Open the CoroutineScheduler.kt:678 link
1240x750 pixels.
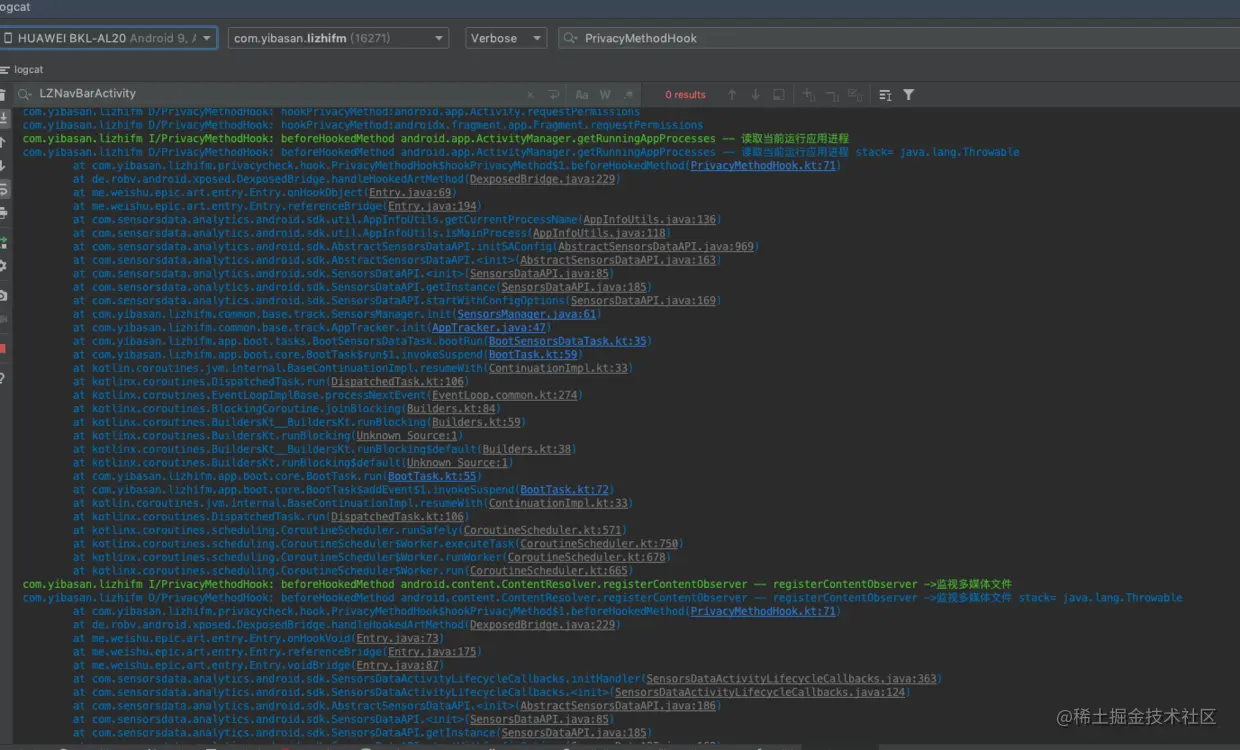587,557
